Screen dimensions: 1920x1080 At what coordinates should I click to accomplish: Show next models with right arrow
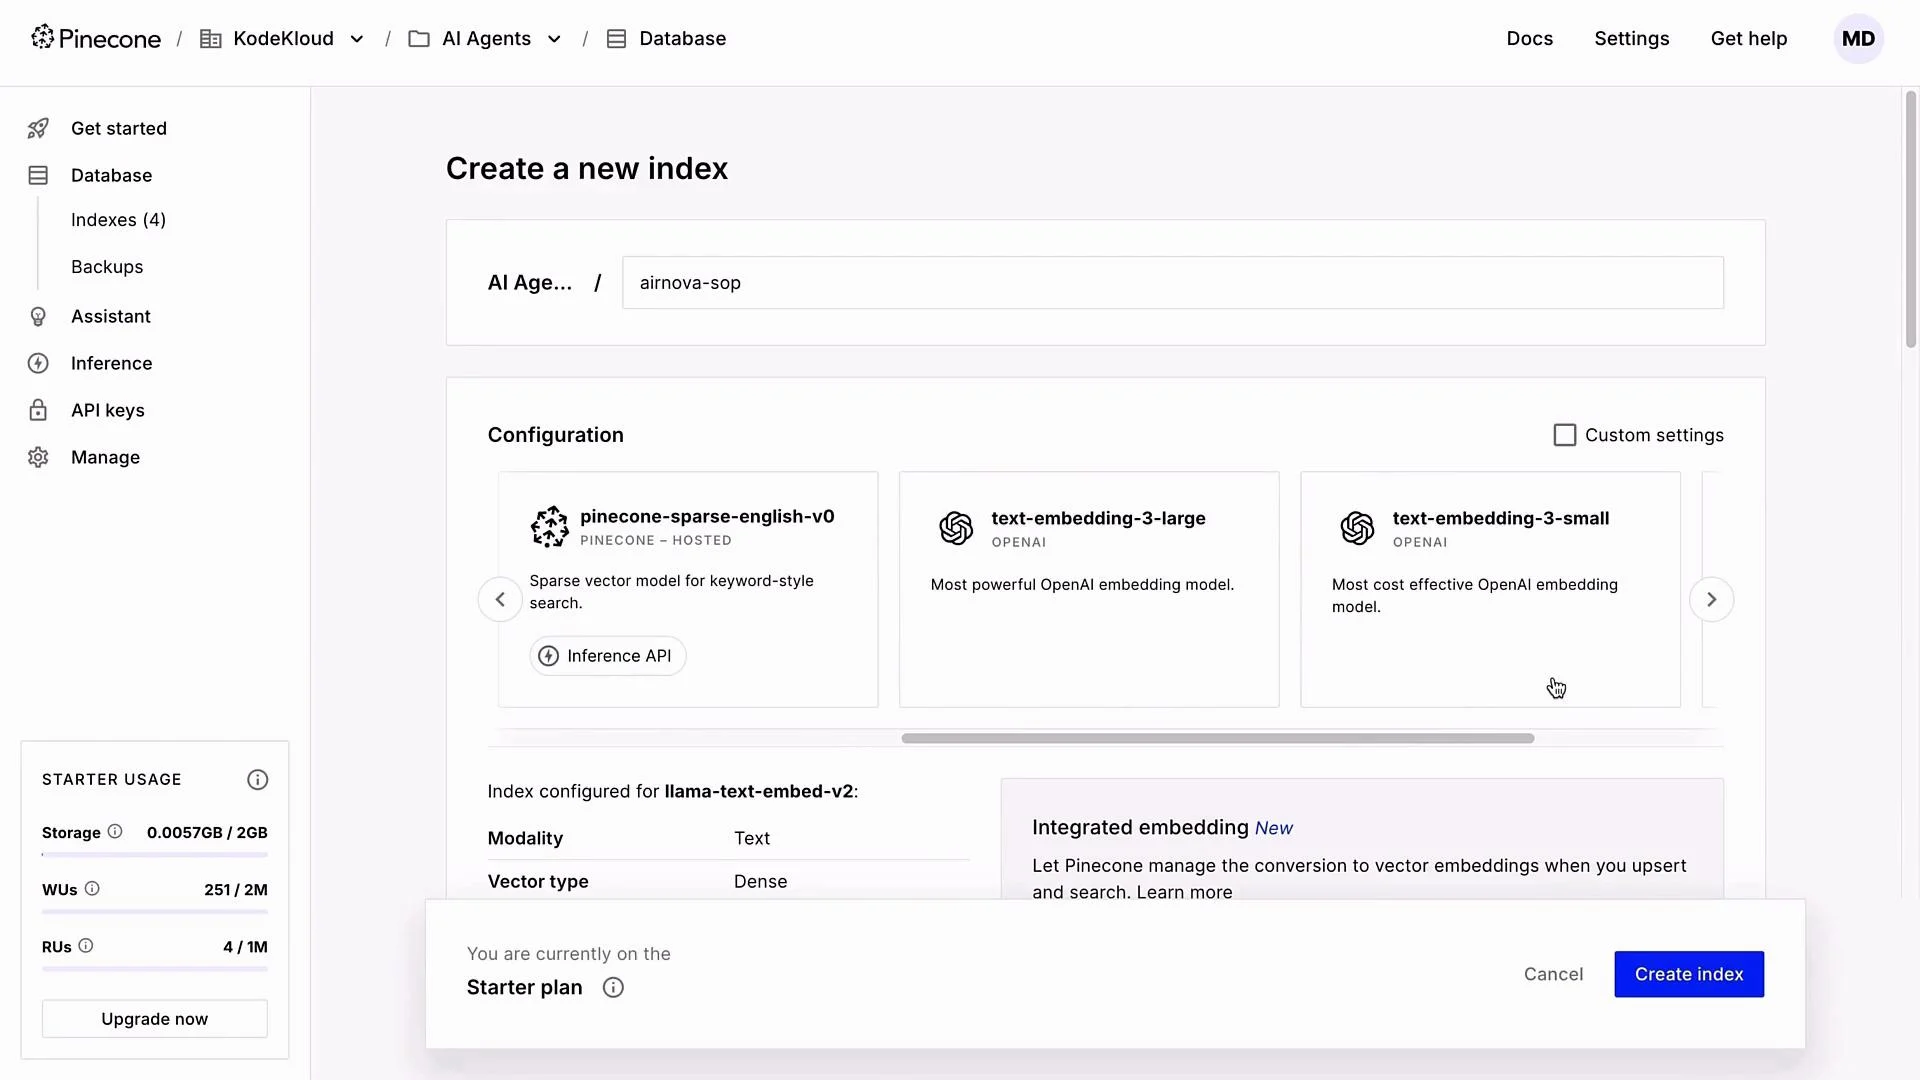point(1711,599)
